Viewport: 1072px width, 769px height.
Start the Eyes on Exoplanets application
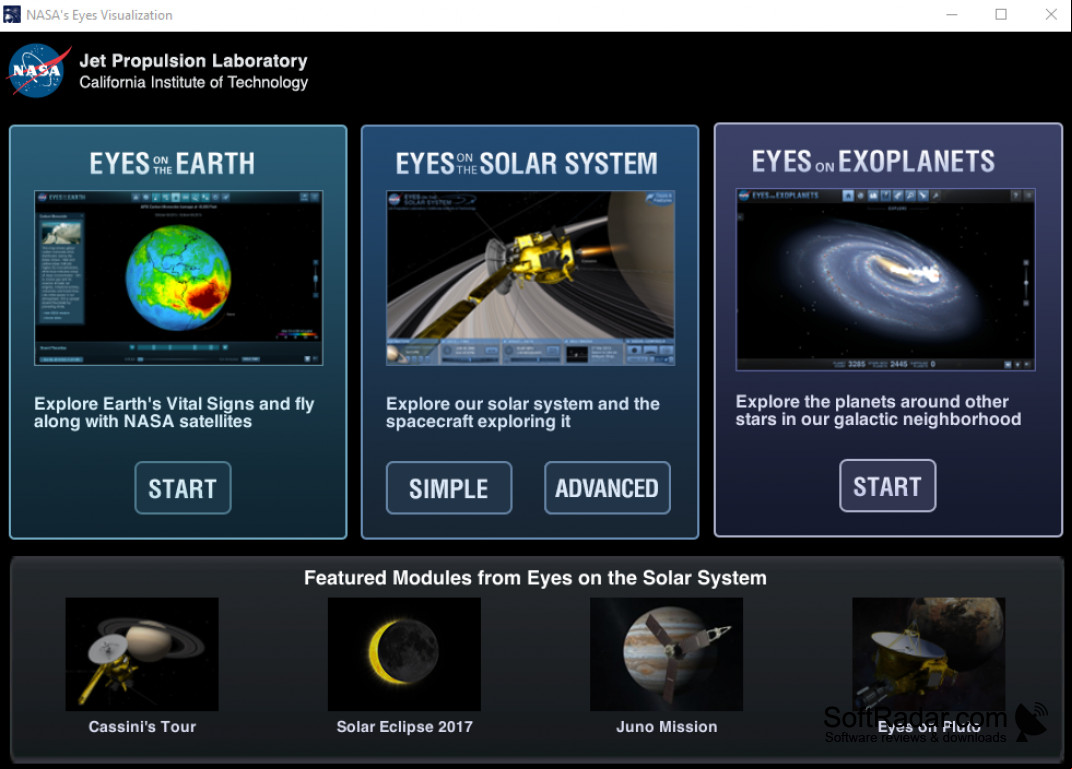coord(887,486)
